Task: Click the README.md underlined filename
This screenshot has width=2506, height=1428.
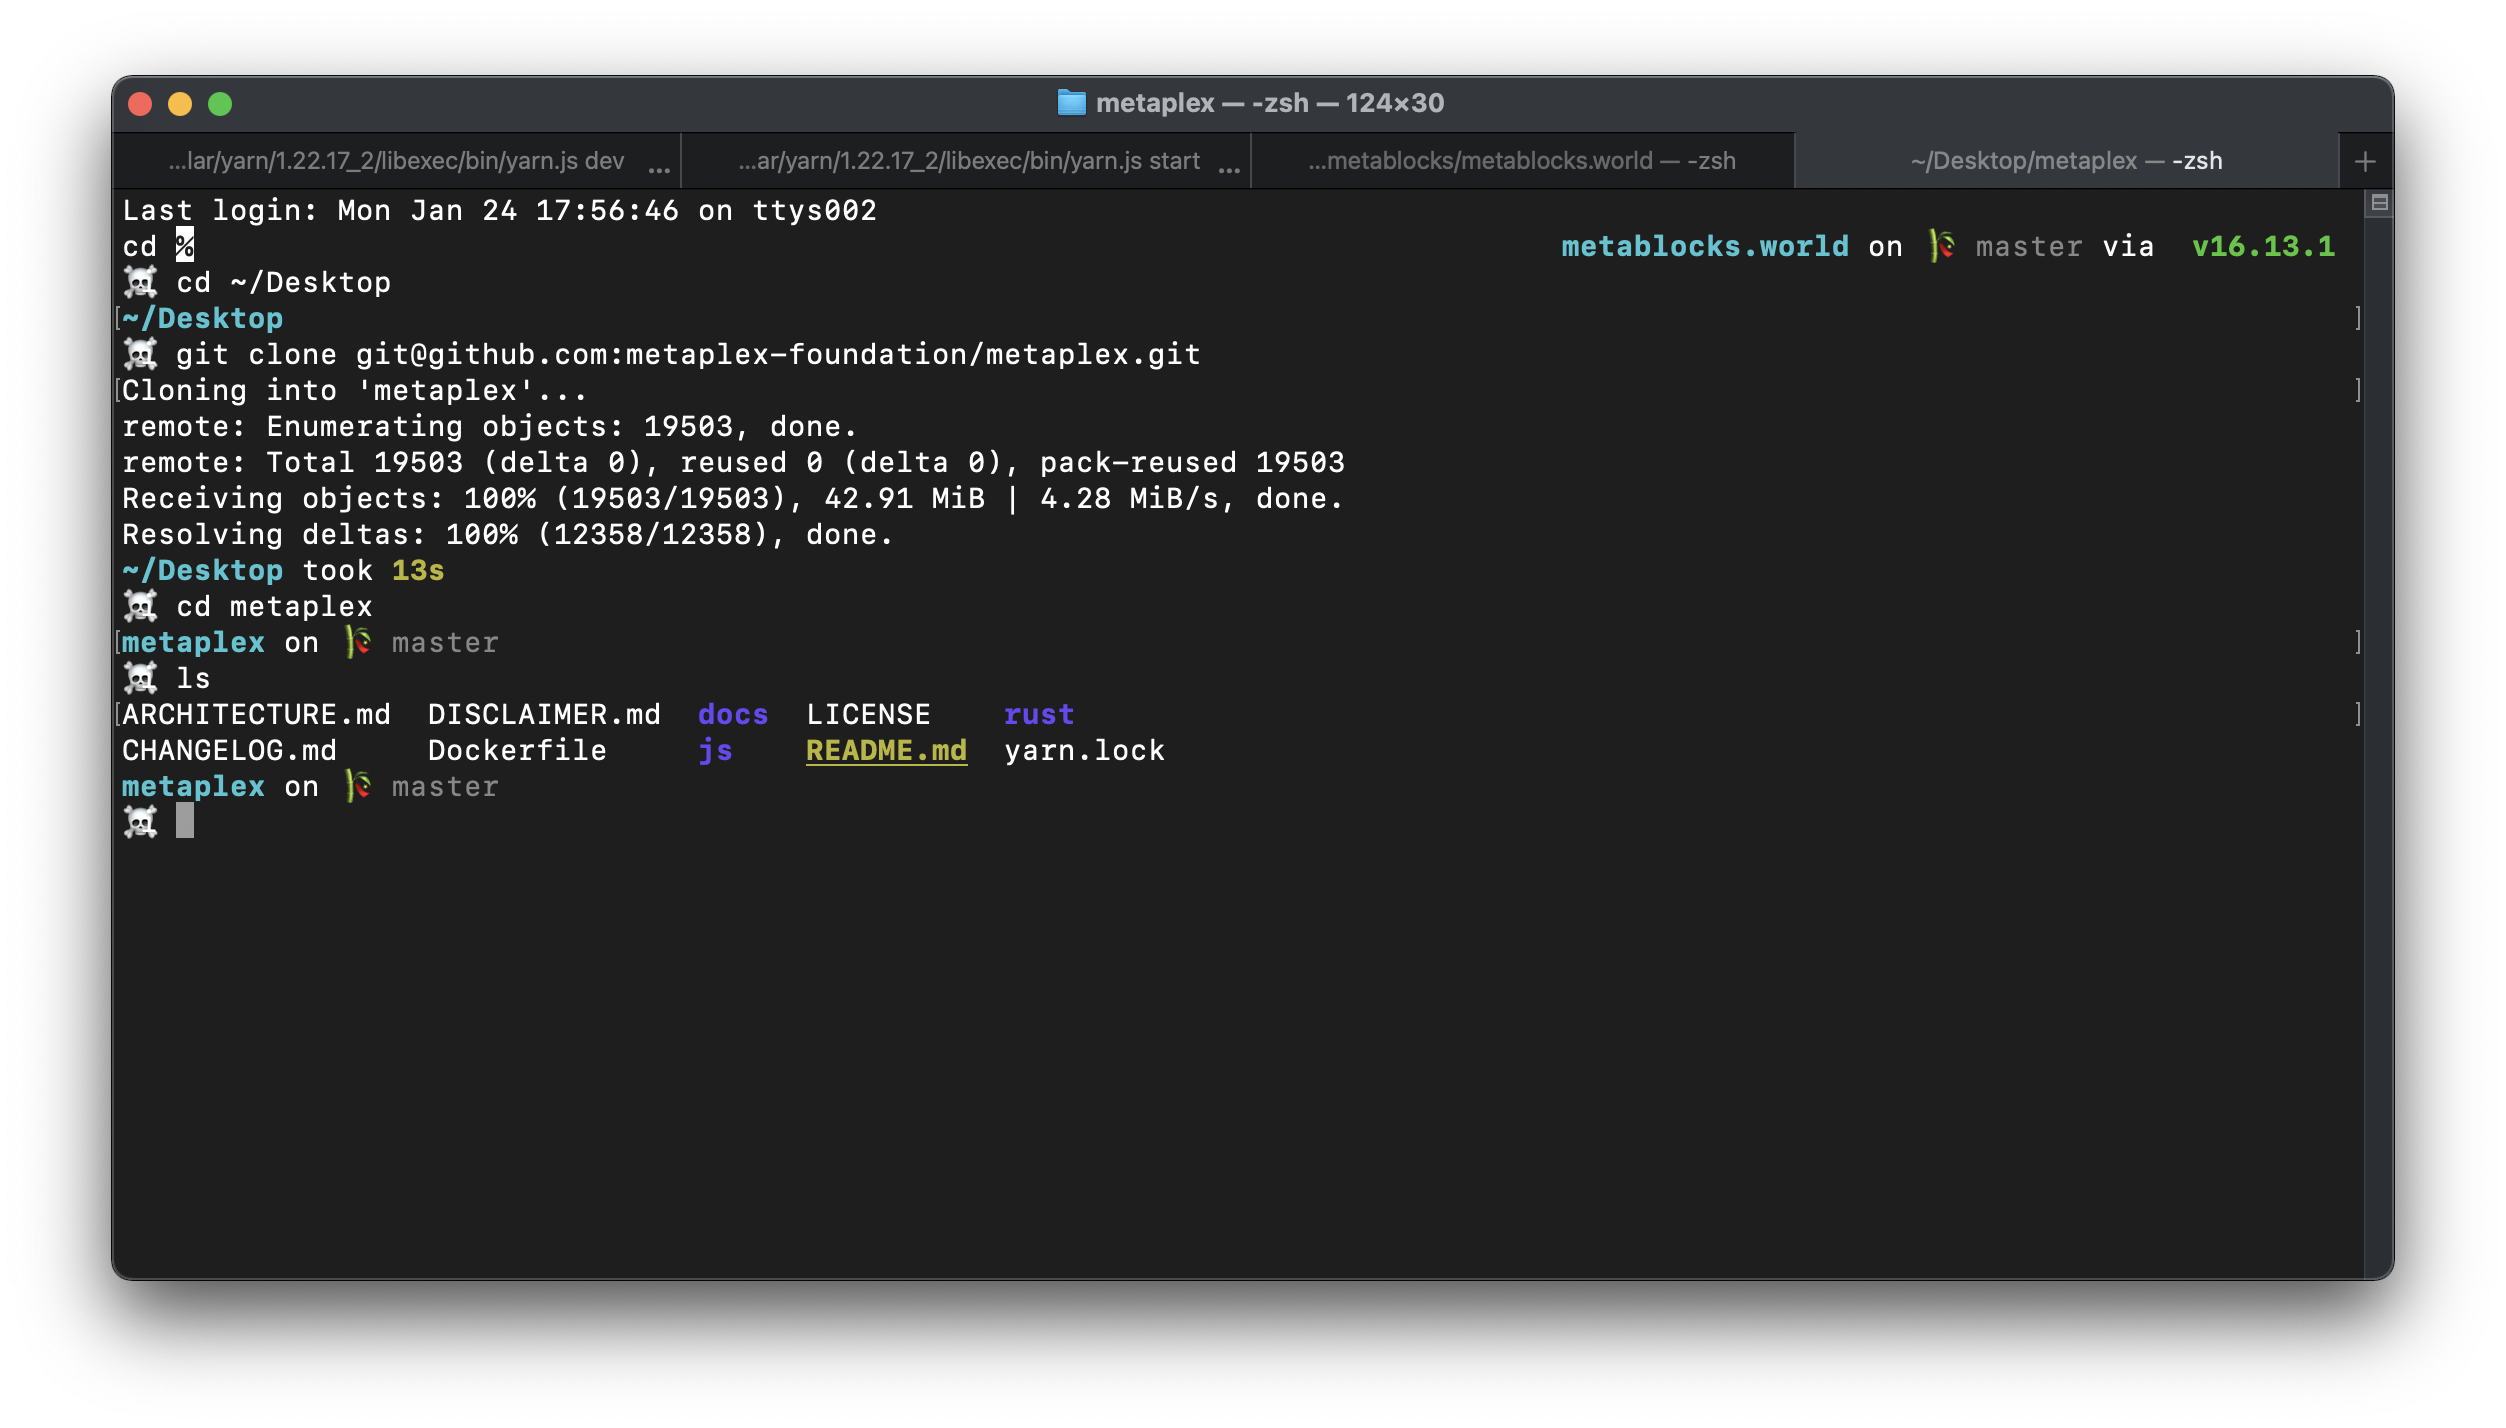Action: point(886,751)
